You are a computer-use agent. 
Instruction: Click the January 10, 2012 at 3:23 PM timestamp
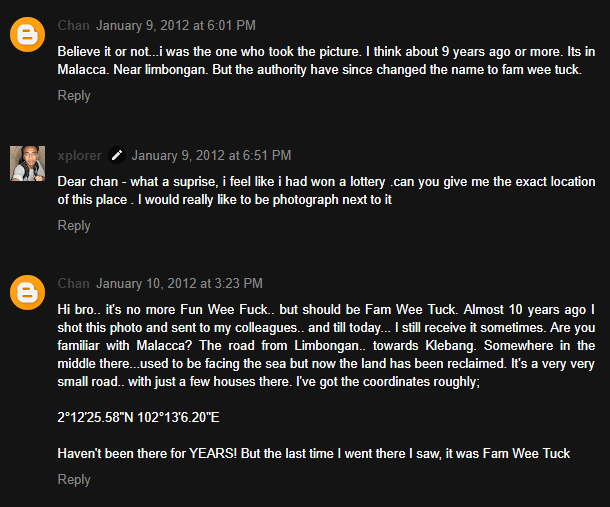[x=180, y=284]
